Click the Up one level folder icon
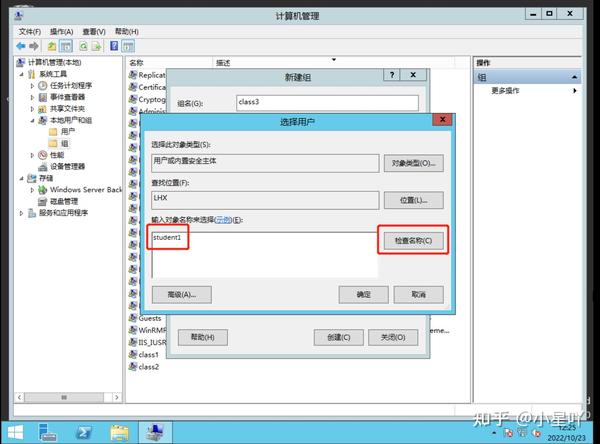 (52, 46)
